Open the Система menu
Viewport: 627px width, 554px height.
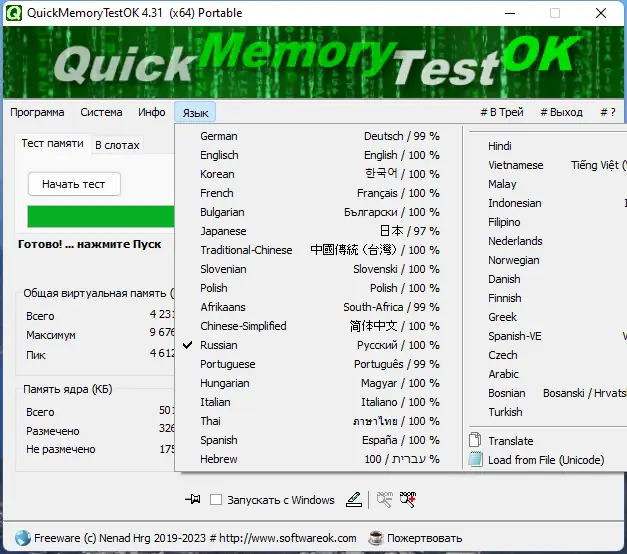(x=101, y=112)
